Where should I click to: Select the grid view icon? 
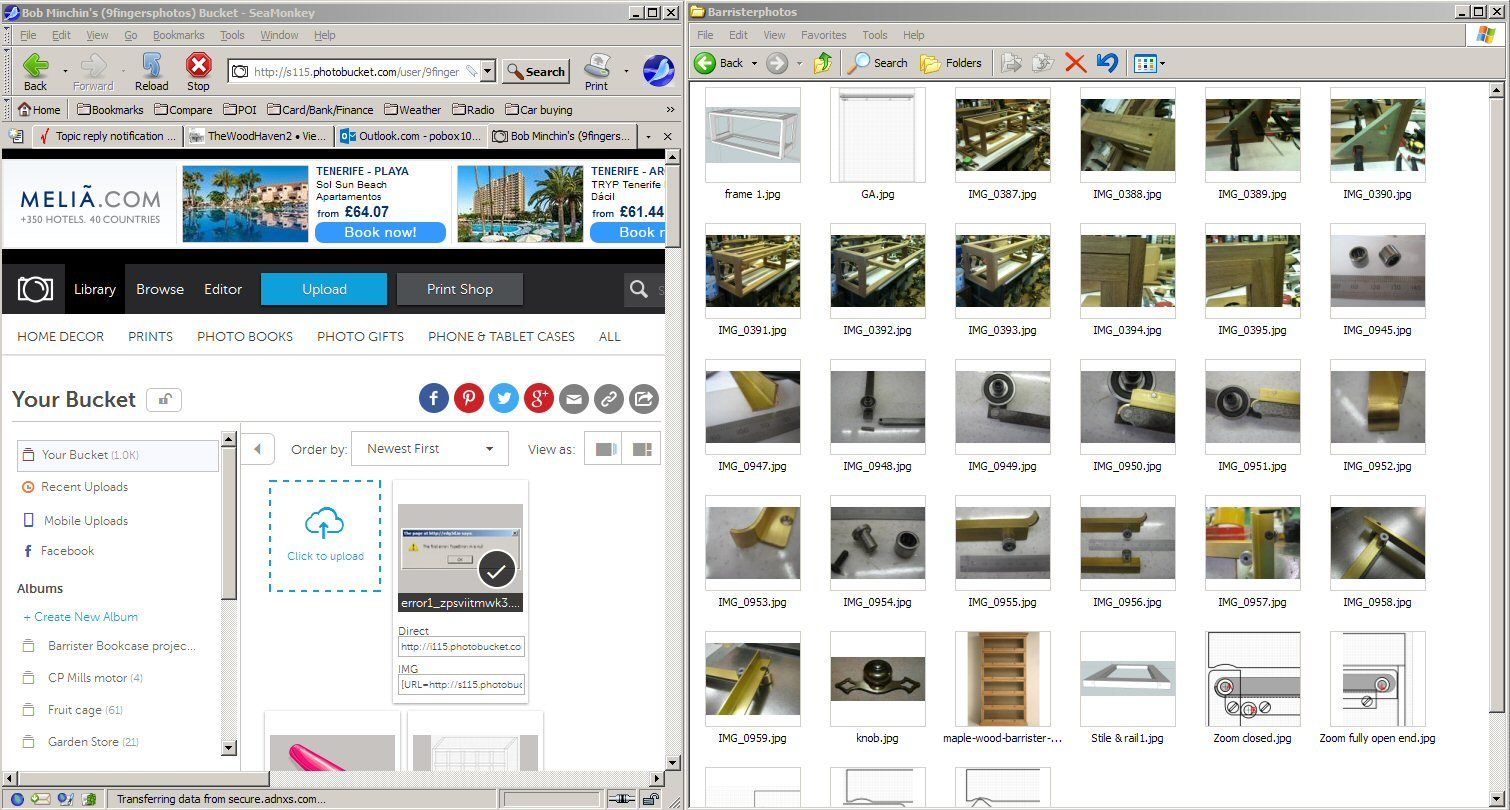pos(641,449)
